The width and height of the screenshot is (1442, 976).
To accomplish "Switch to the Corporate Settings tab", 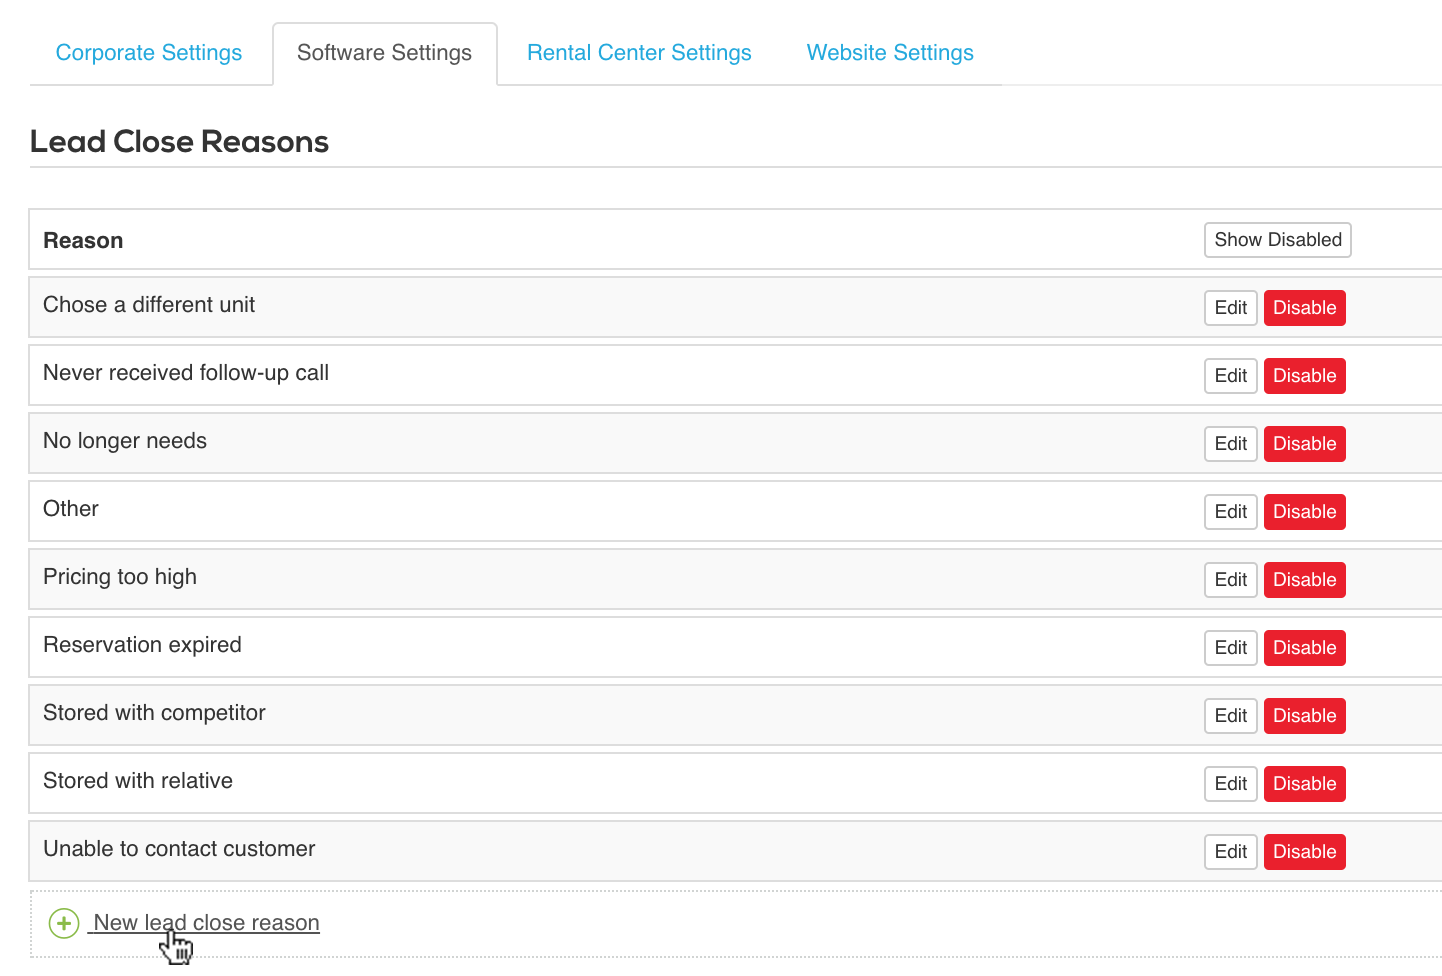I will tap(148, 52).
